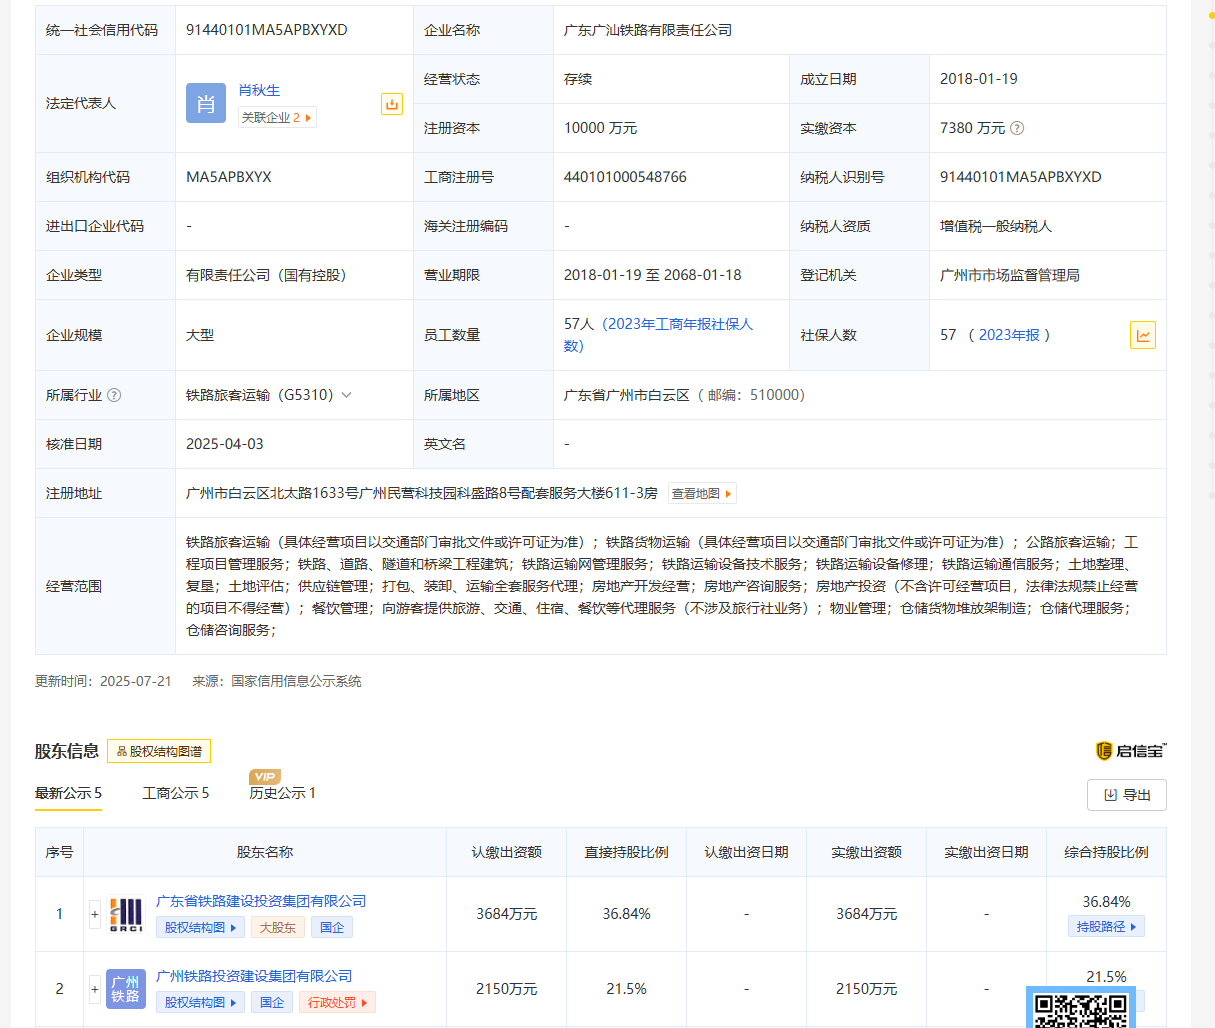Viewport: 1215px width, 1028px height.
Task: Click the orange download icon beside 肖秋生
Action: [x=392, y=104]
